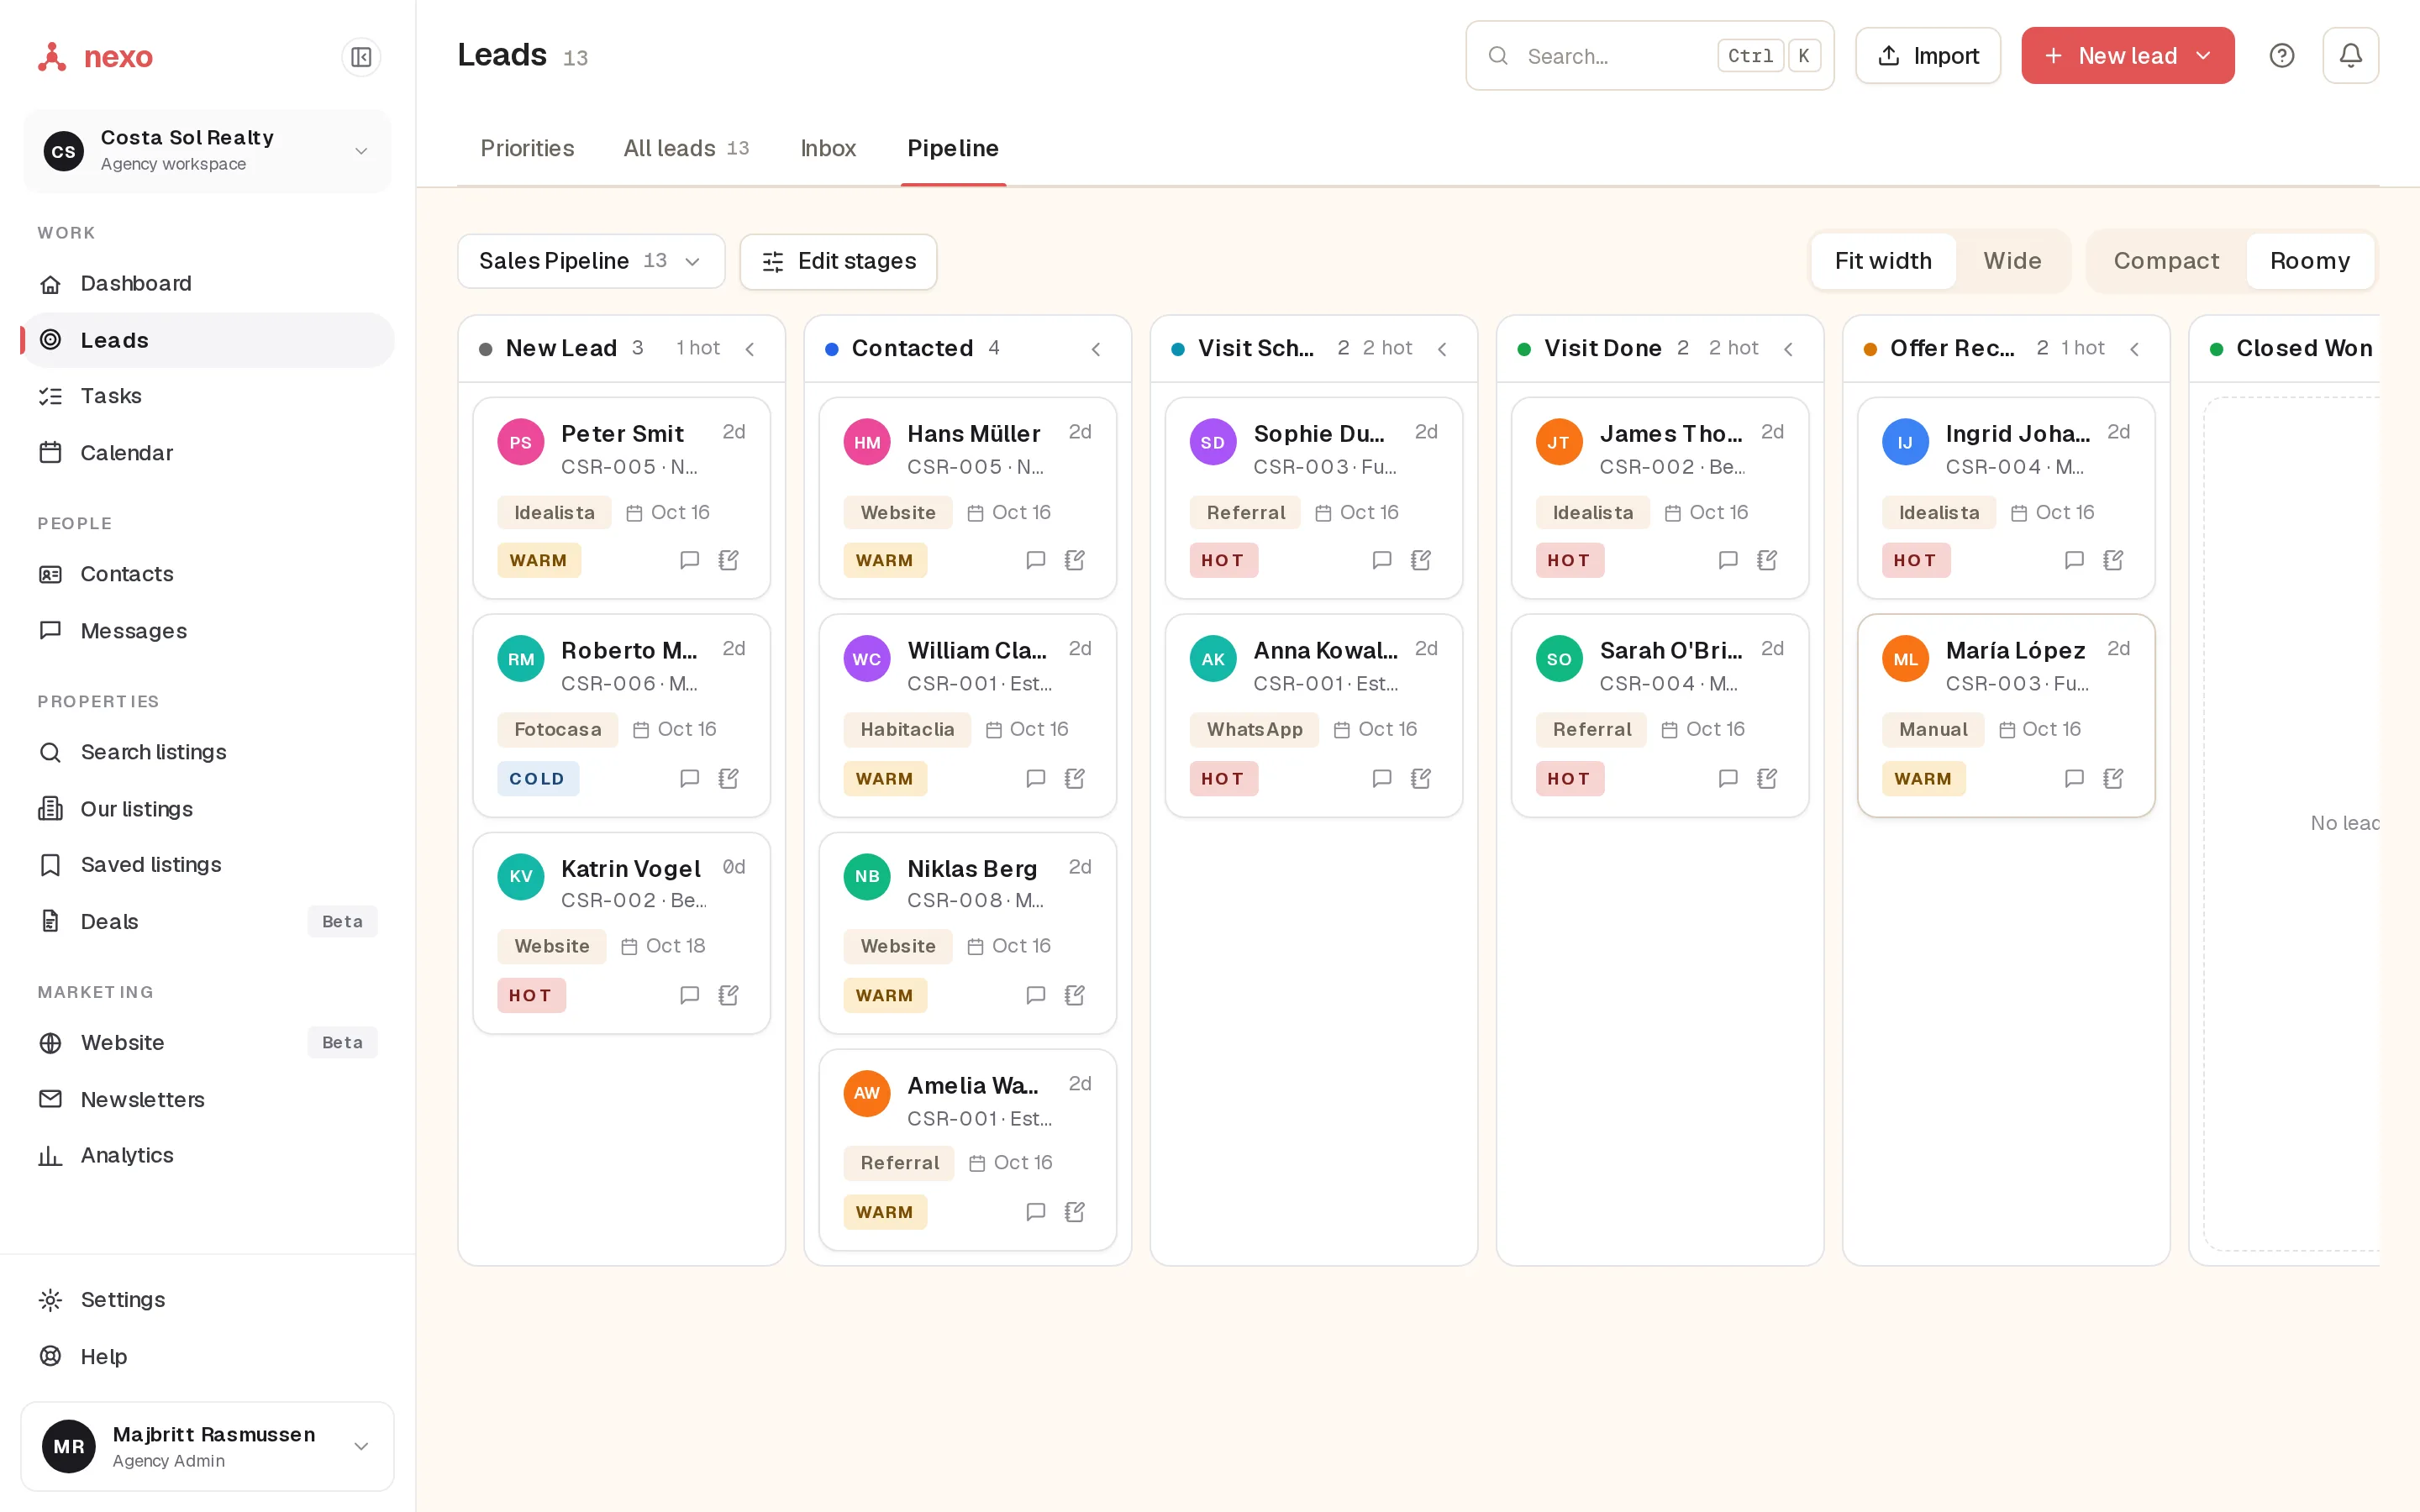Collapse the Offer Rec... column
Image resolution: width=2420 pixels, height=1512 pixels.
[x=2135, y=349]
